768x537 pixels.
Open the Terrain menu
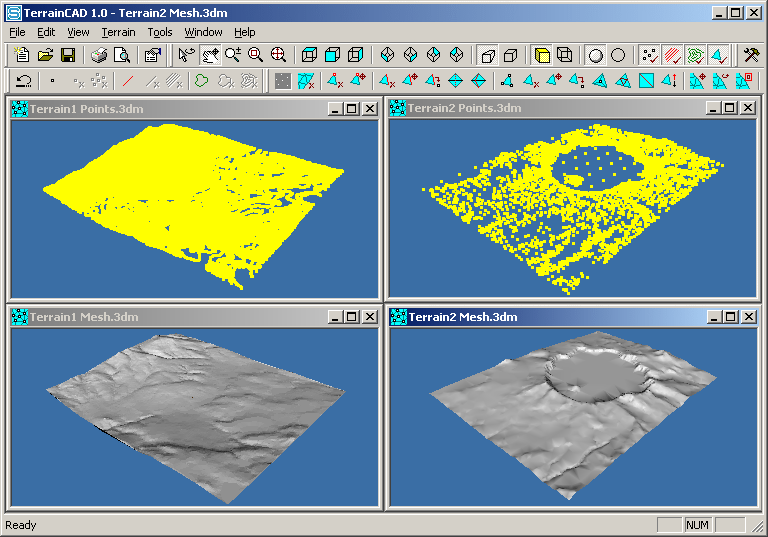pyautogui.click(x=119, y=32)
